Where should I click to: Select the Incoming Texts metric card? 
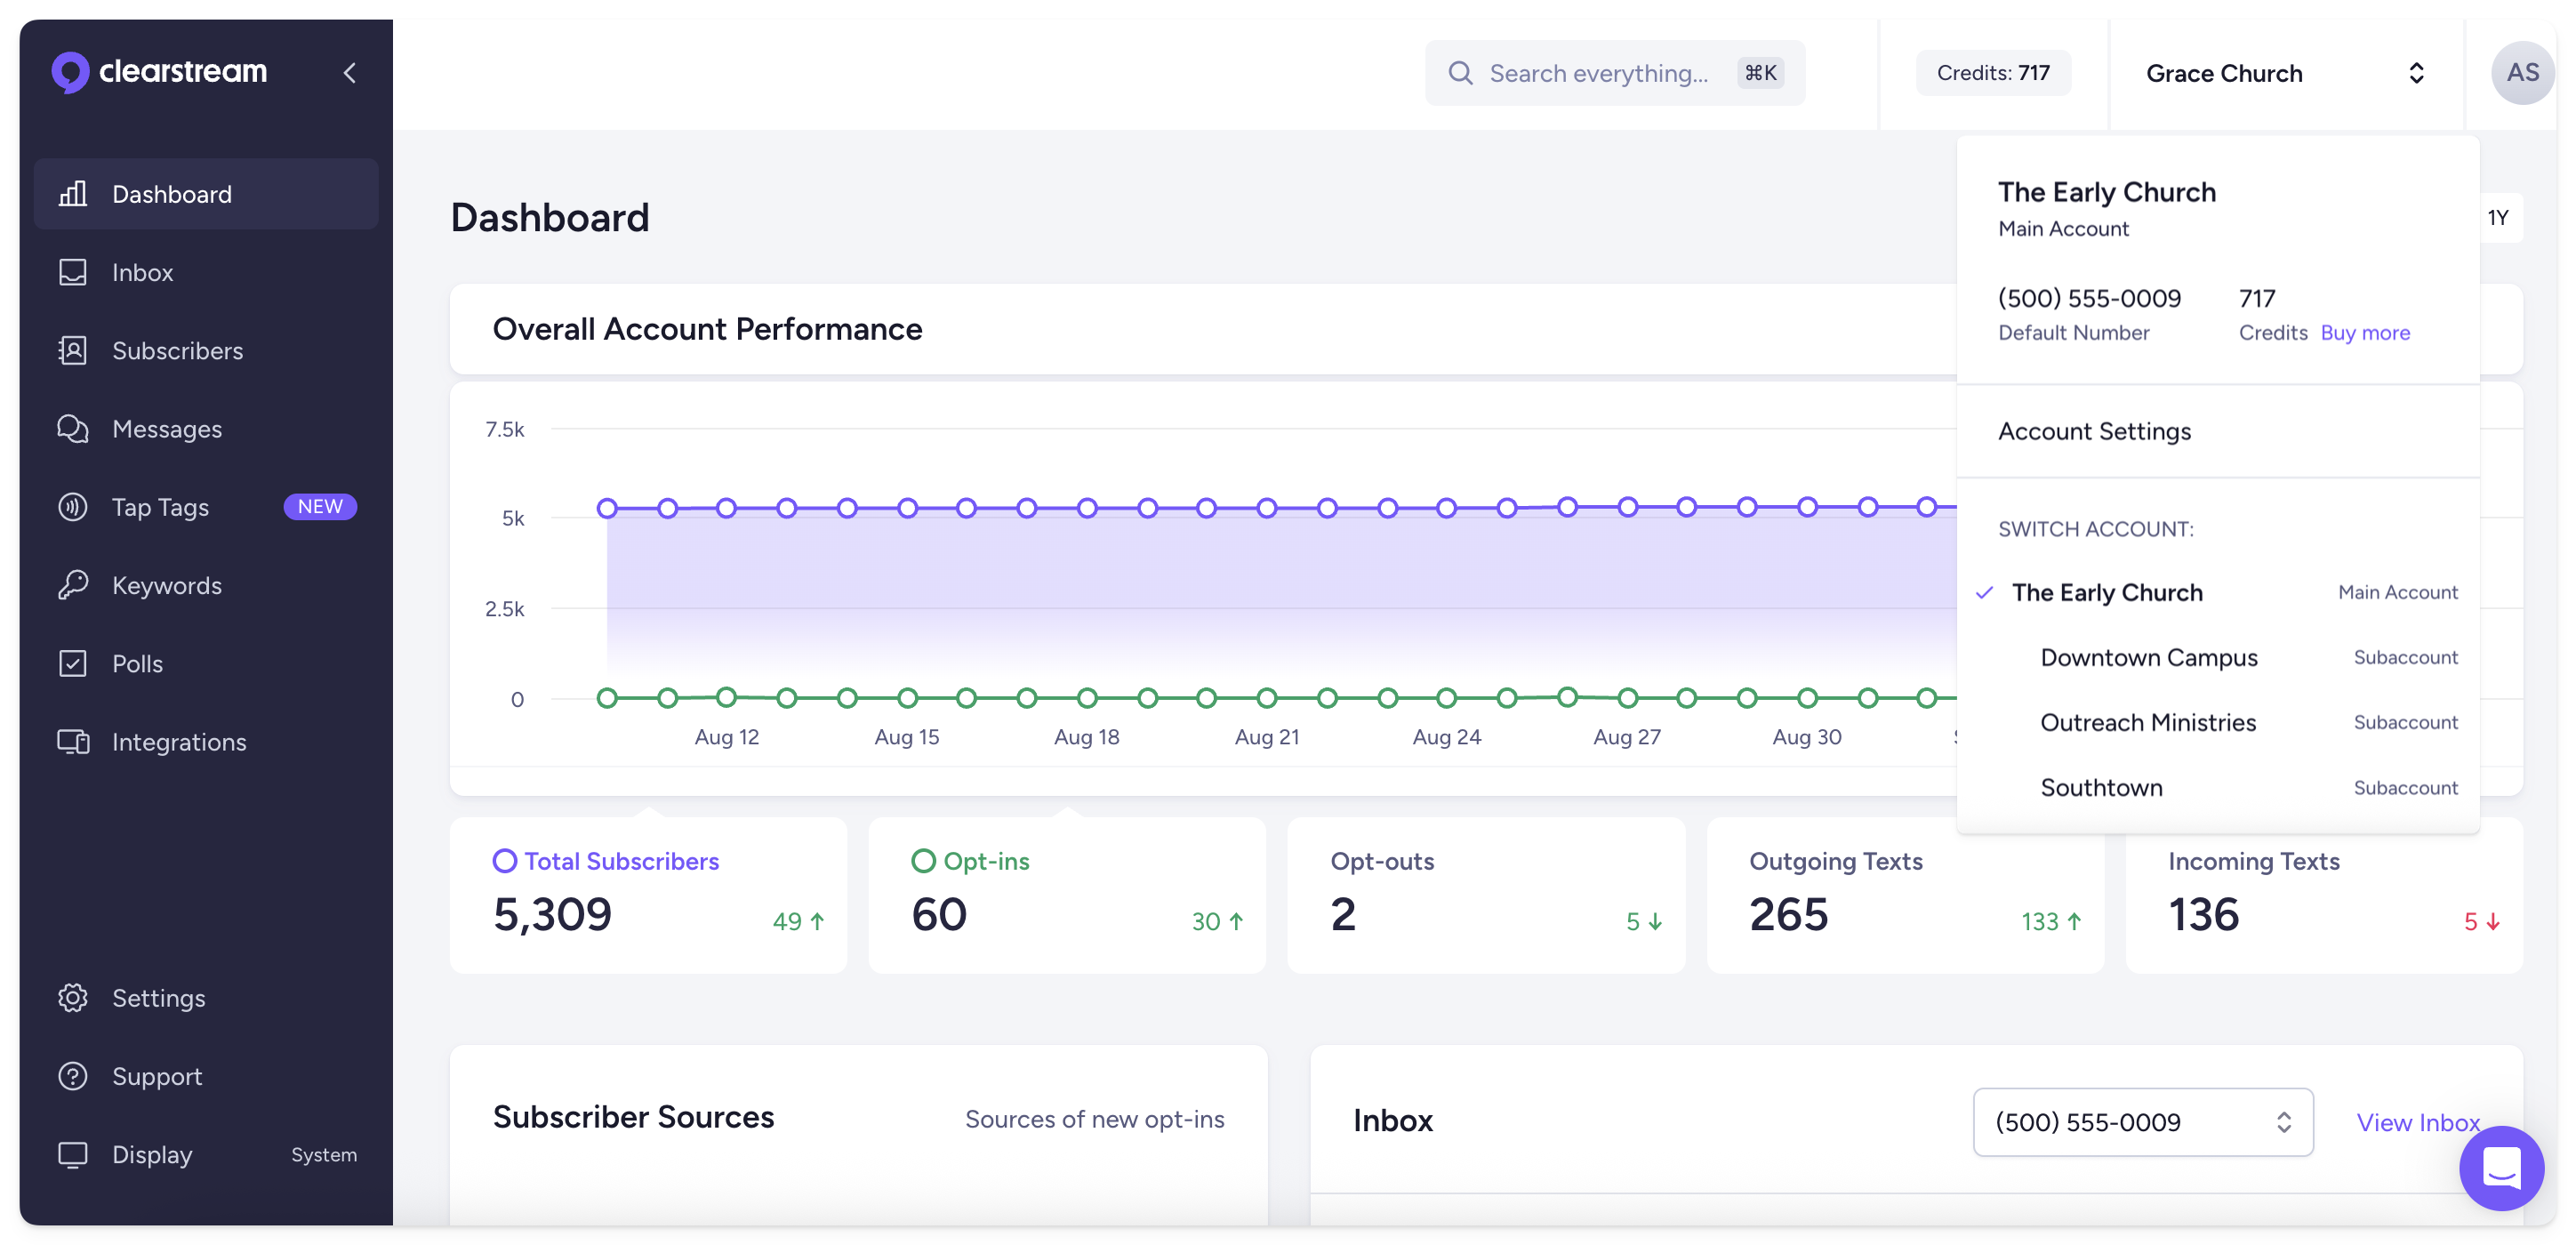[2324, 895]
